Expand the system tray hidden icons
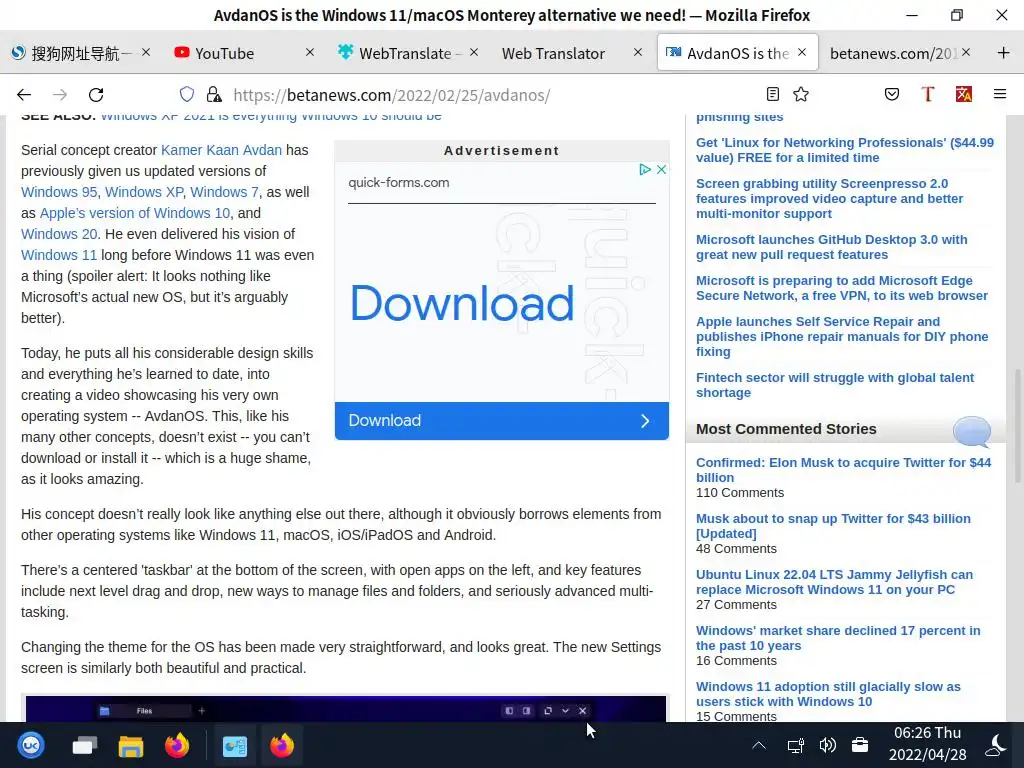Image resolution: width=1024 pixels, height=768 pixels. coord(759,745)
